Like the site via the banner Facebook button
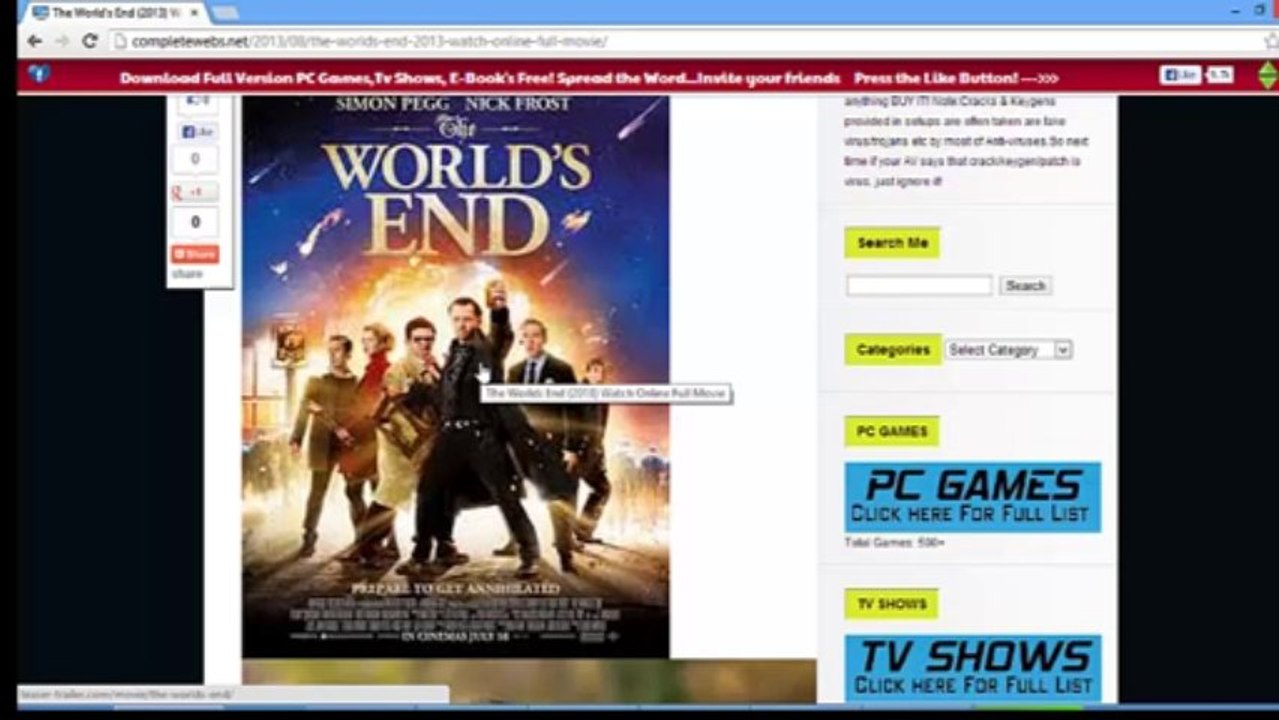The image size is (1279, 720). (1180, 75)
